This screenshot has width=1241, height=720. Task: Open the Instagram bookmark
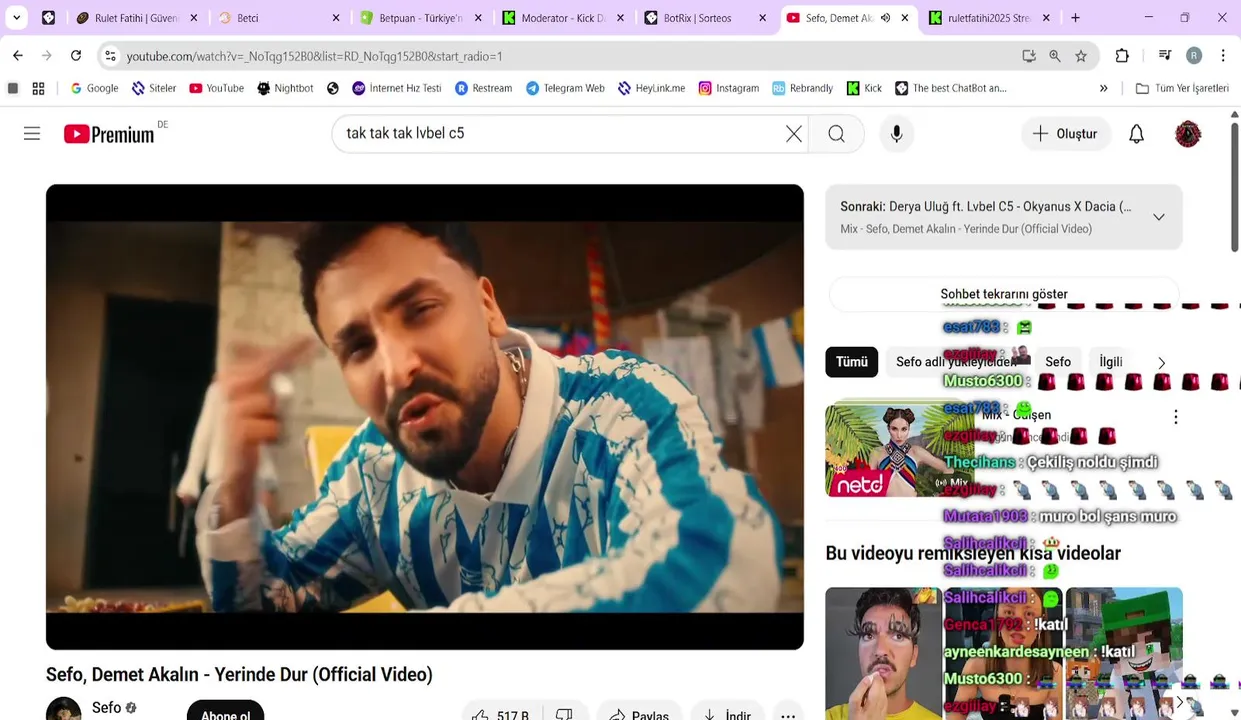(728, 88)
